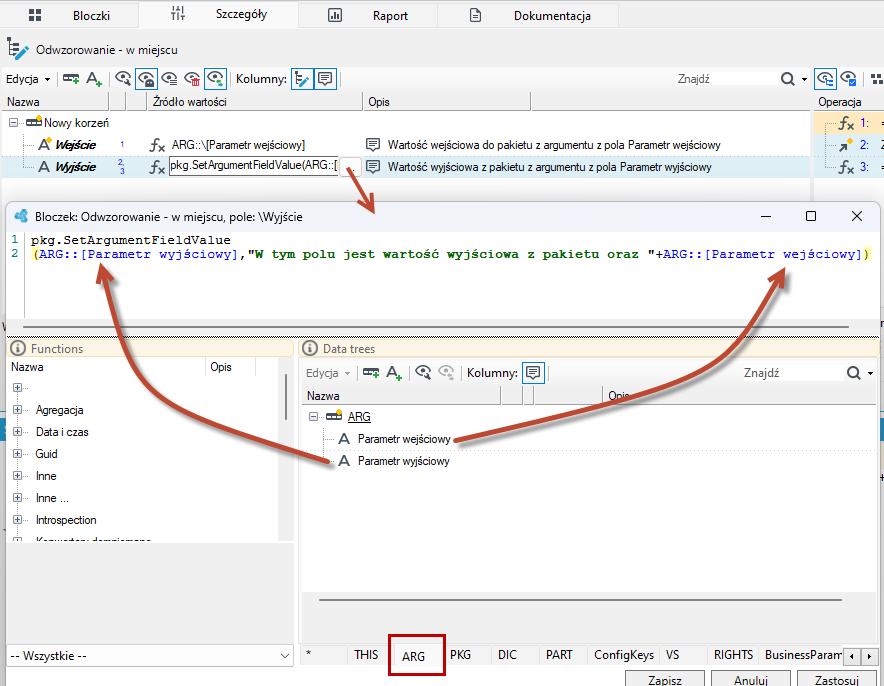Expand the Data i czas function group
This screenshot has width=884, height=686.
tap(17, 432)
